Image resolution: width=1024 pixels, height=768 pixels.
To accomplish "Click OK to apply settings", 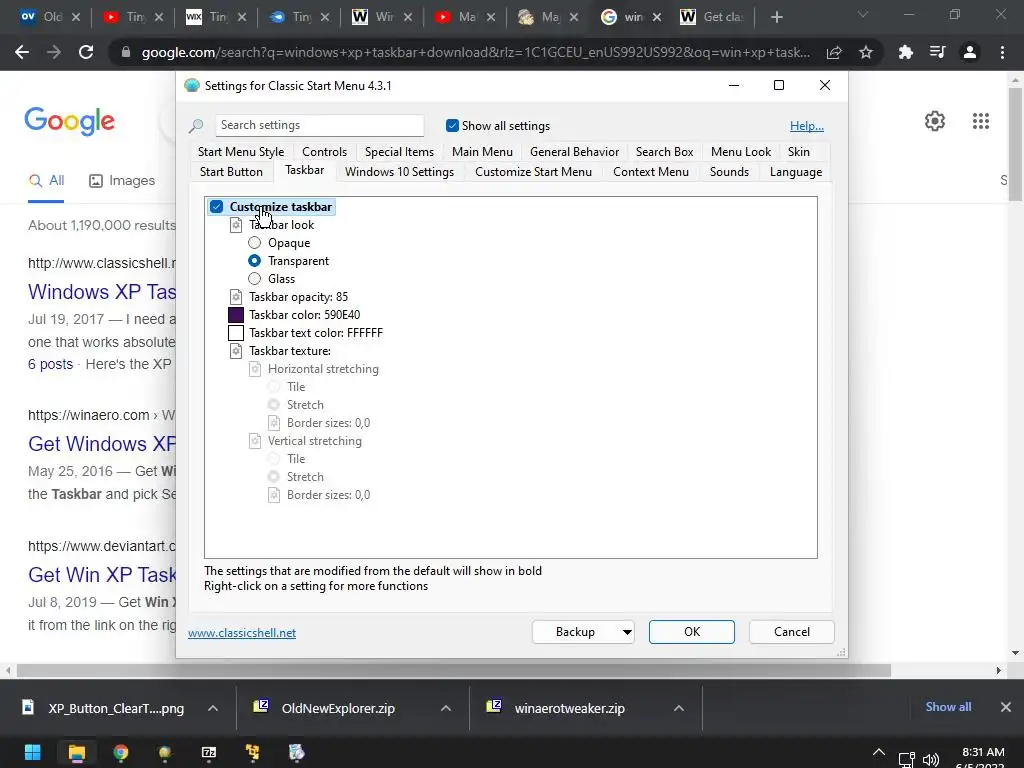I will click(692, 632).
